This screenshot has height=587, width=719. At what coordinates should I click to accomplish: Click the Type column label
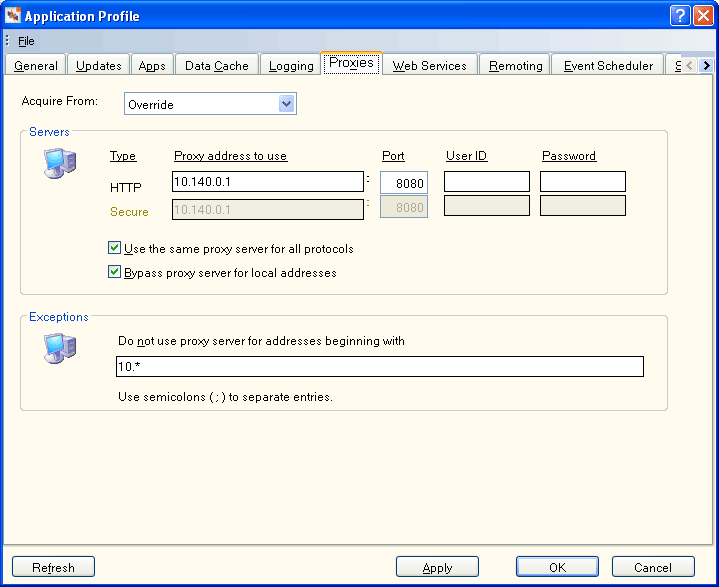tap(123, 156)
